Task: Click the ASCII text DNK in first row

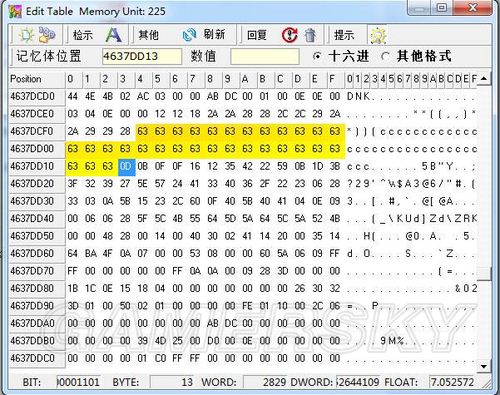Action: tap(359, 96)
